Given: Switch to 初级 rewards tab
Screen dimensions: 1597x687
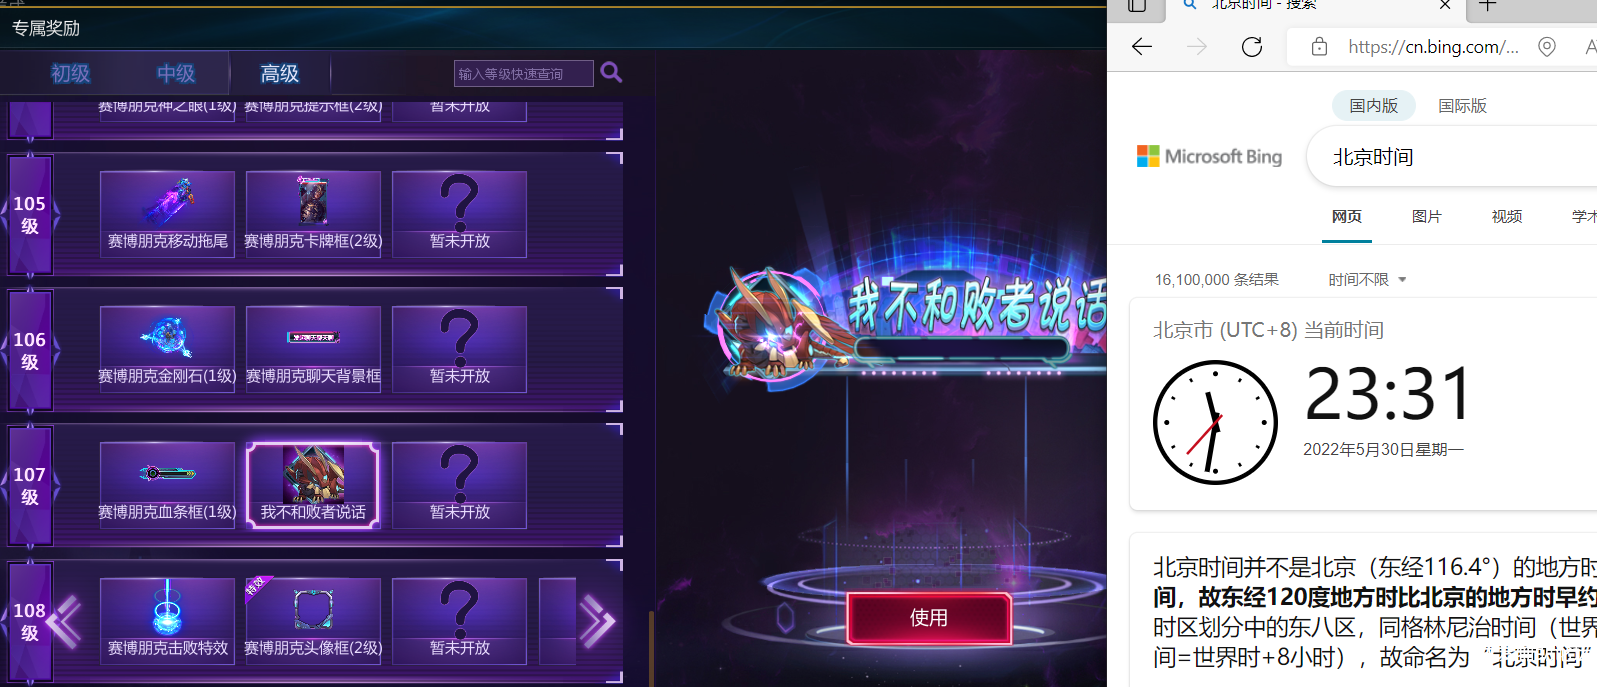Looking at the screenshot, I should (x=70, y=73).
